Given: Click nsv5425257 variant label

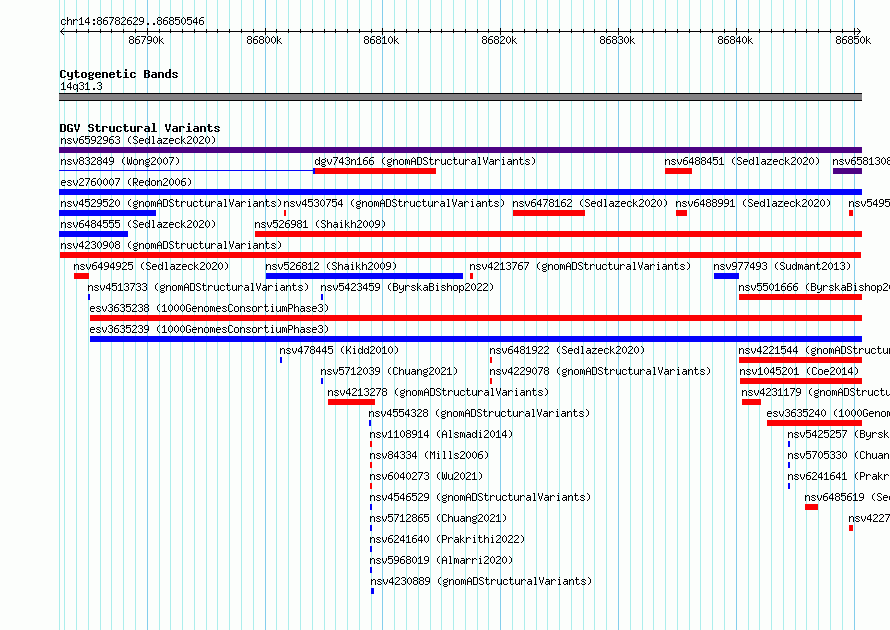Looking at the screenshot, I should tap(838, 434).
